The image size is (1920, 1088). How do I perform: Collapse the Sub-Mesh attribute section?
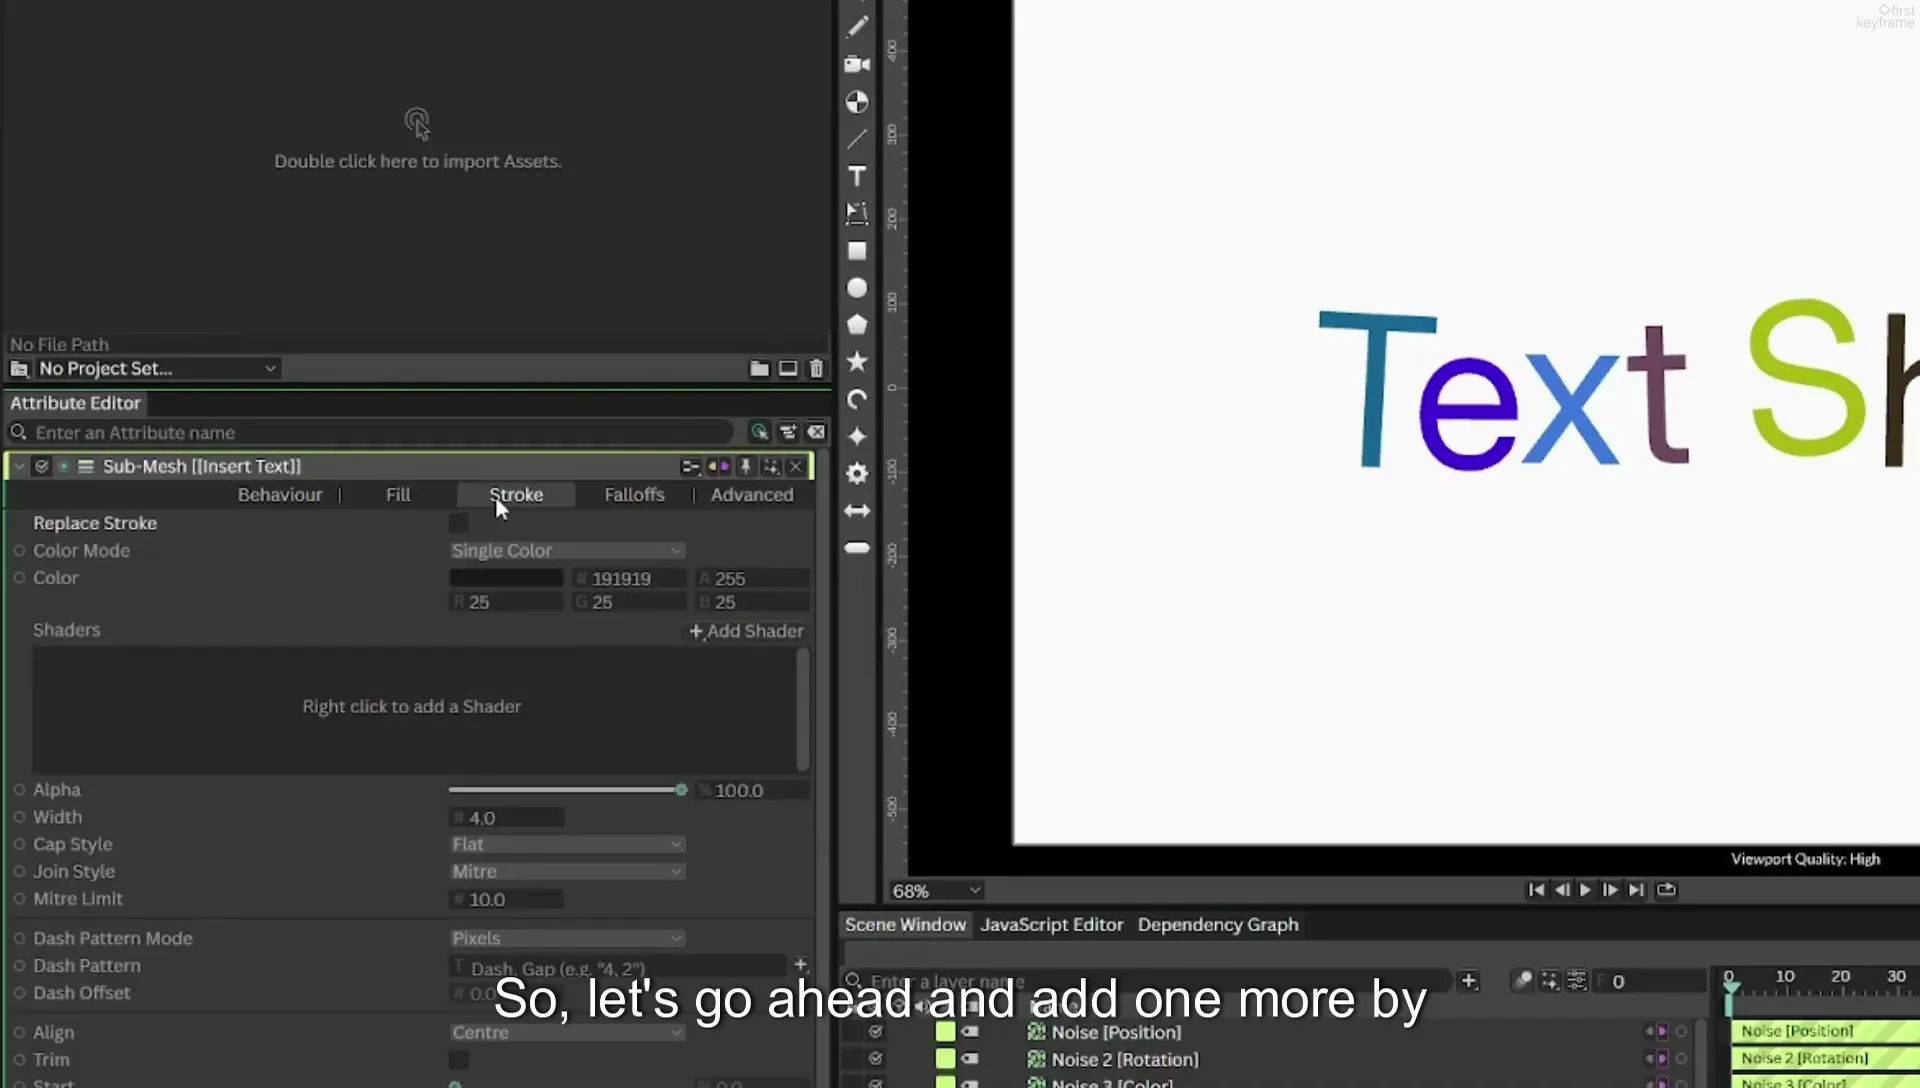[x=19, y=467]
